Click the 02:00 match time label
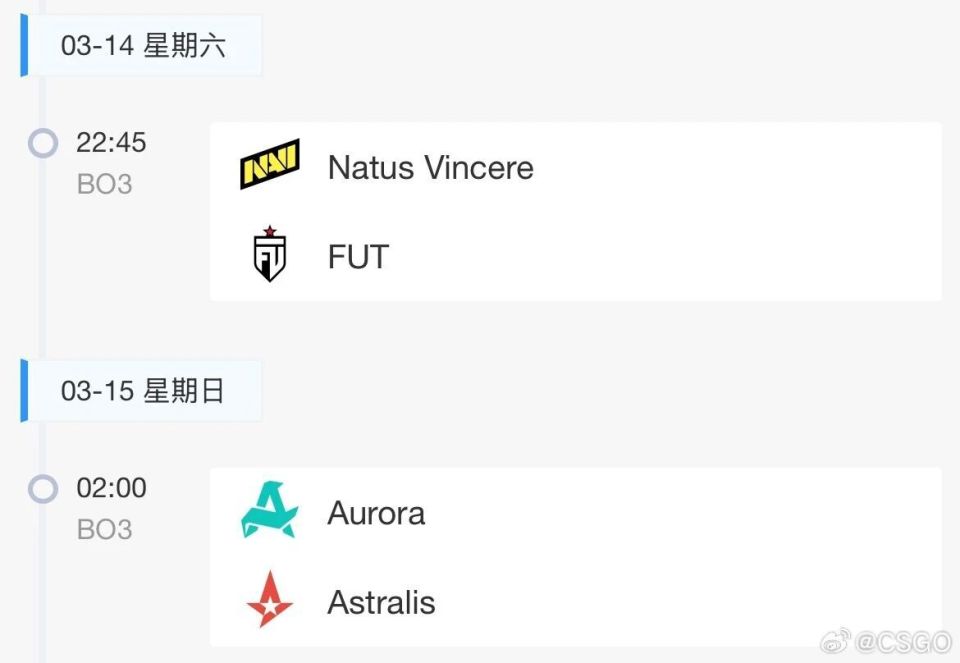The width and height of the screenshot is (960, 663). click(x=111, y=489)
